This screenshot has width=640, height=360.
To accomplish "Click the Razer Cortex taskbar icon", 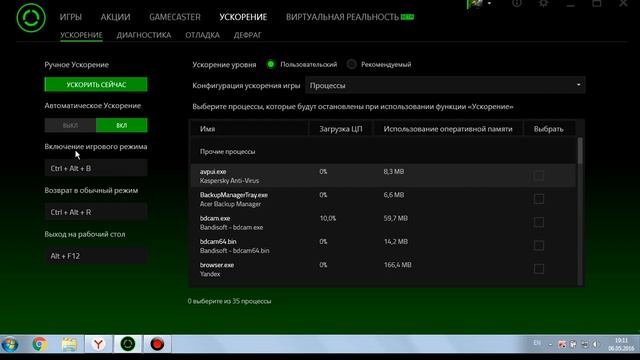I will tap(128, 344).
